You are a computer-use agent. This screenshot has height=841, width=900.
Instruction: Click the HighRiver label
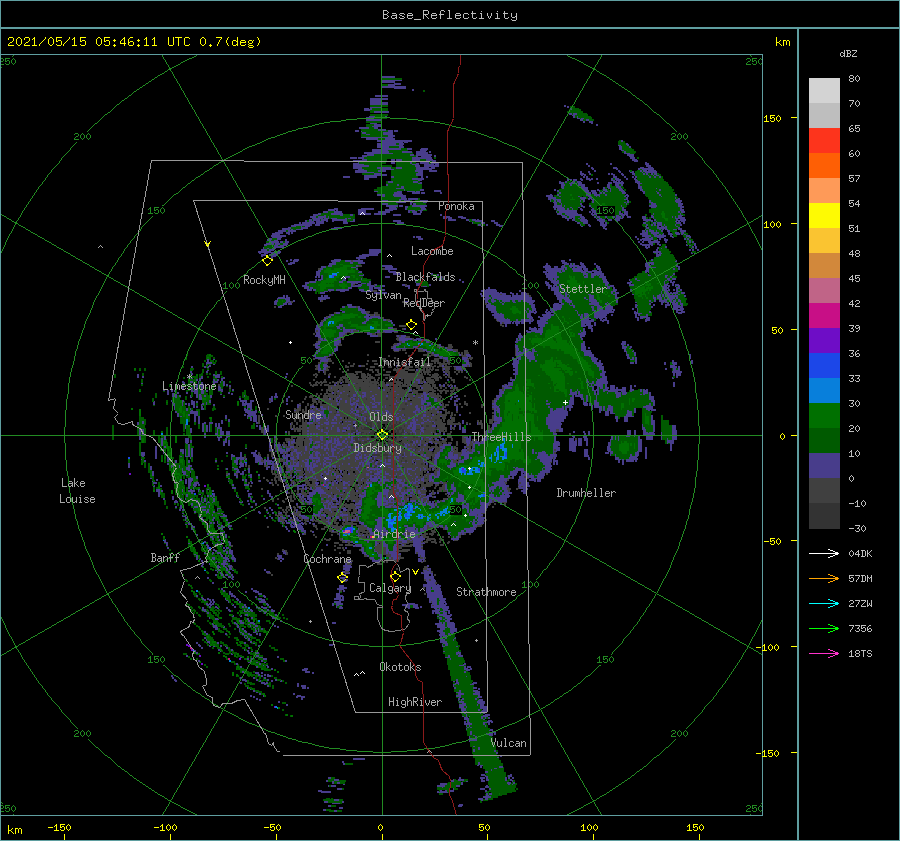tap(415, 702)
